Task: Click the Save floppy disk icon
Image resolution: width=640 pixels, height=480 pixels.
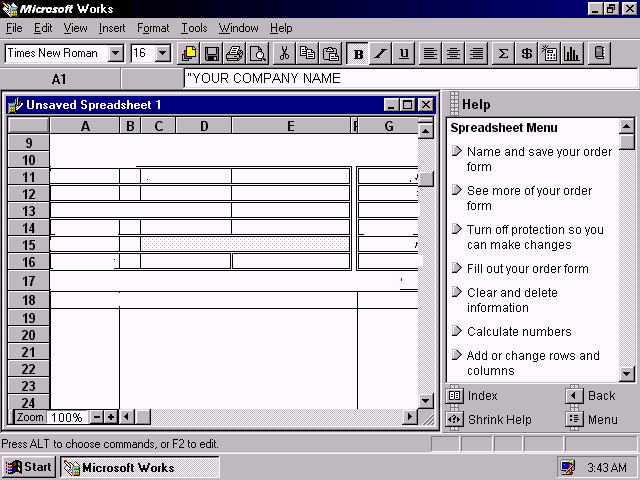Action: click(211, 53)
